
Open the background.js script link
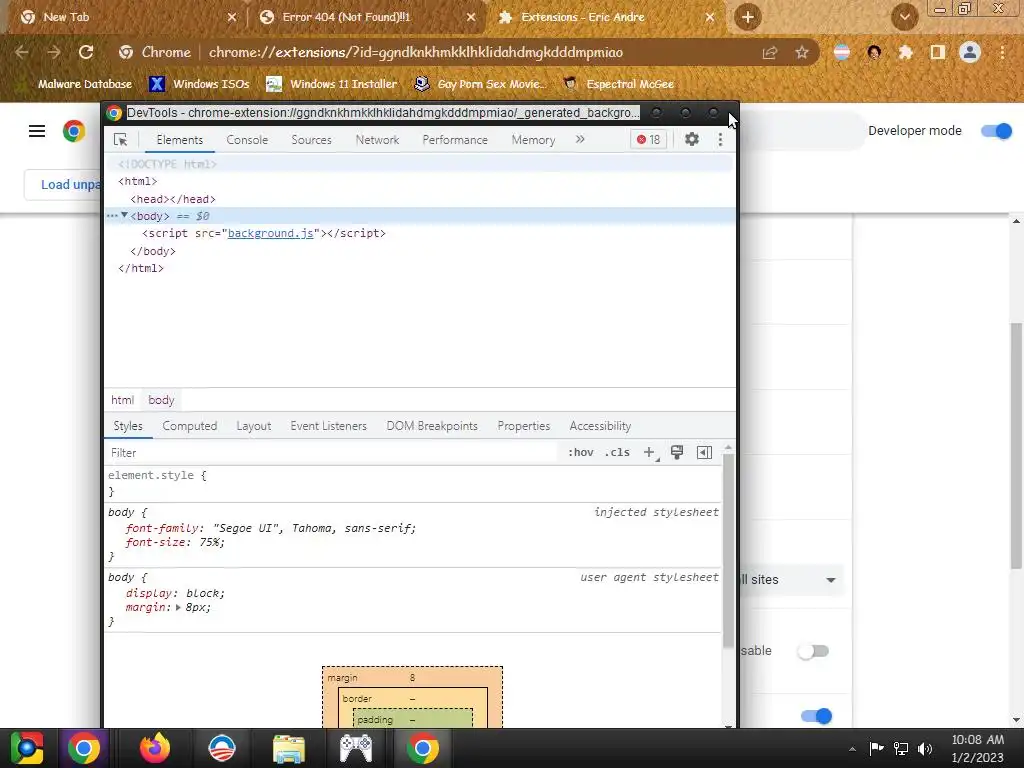[270, 233]
